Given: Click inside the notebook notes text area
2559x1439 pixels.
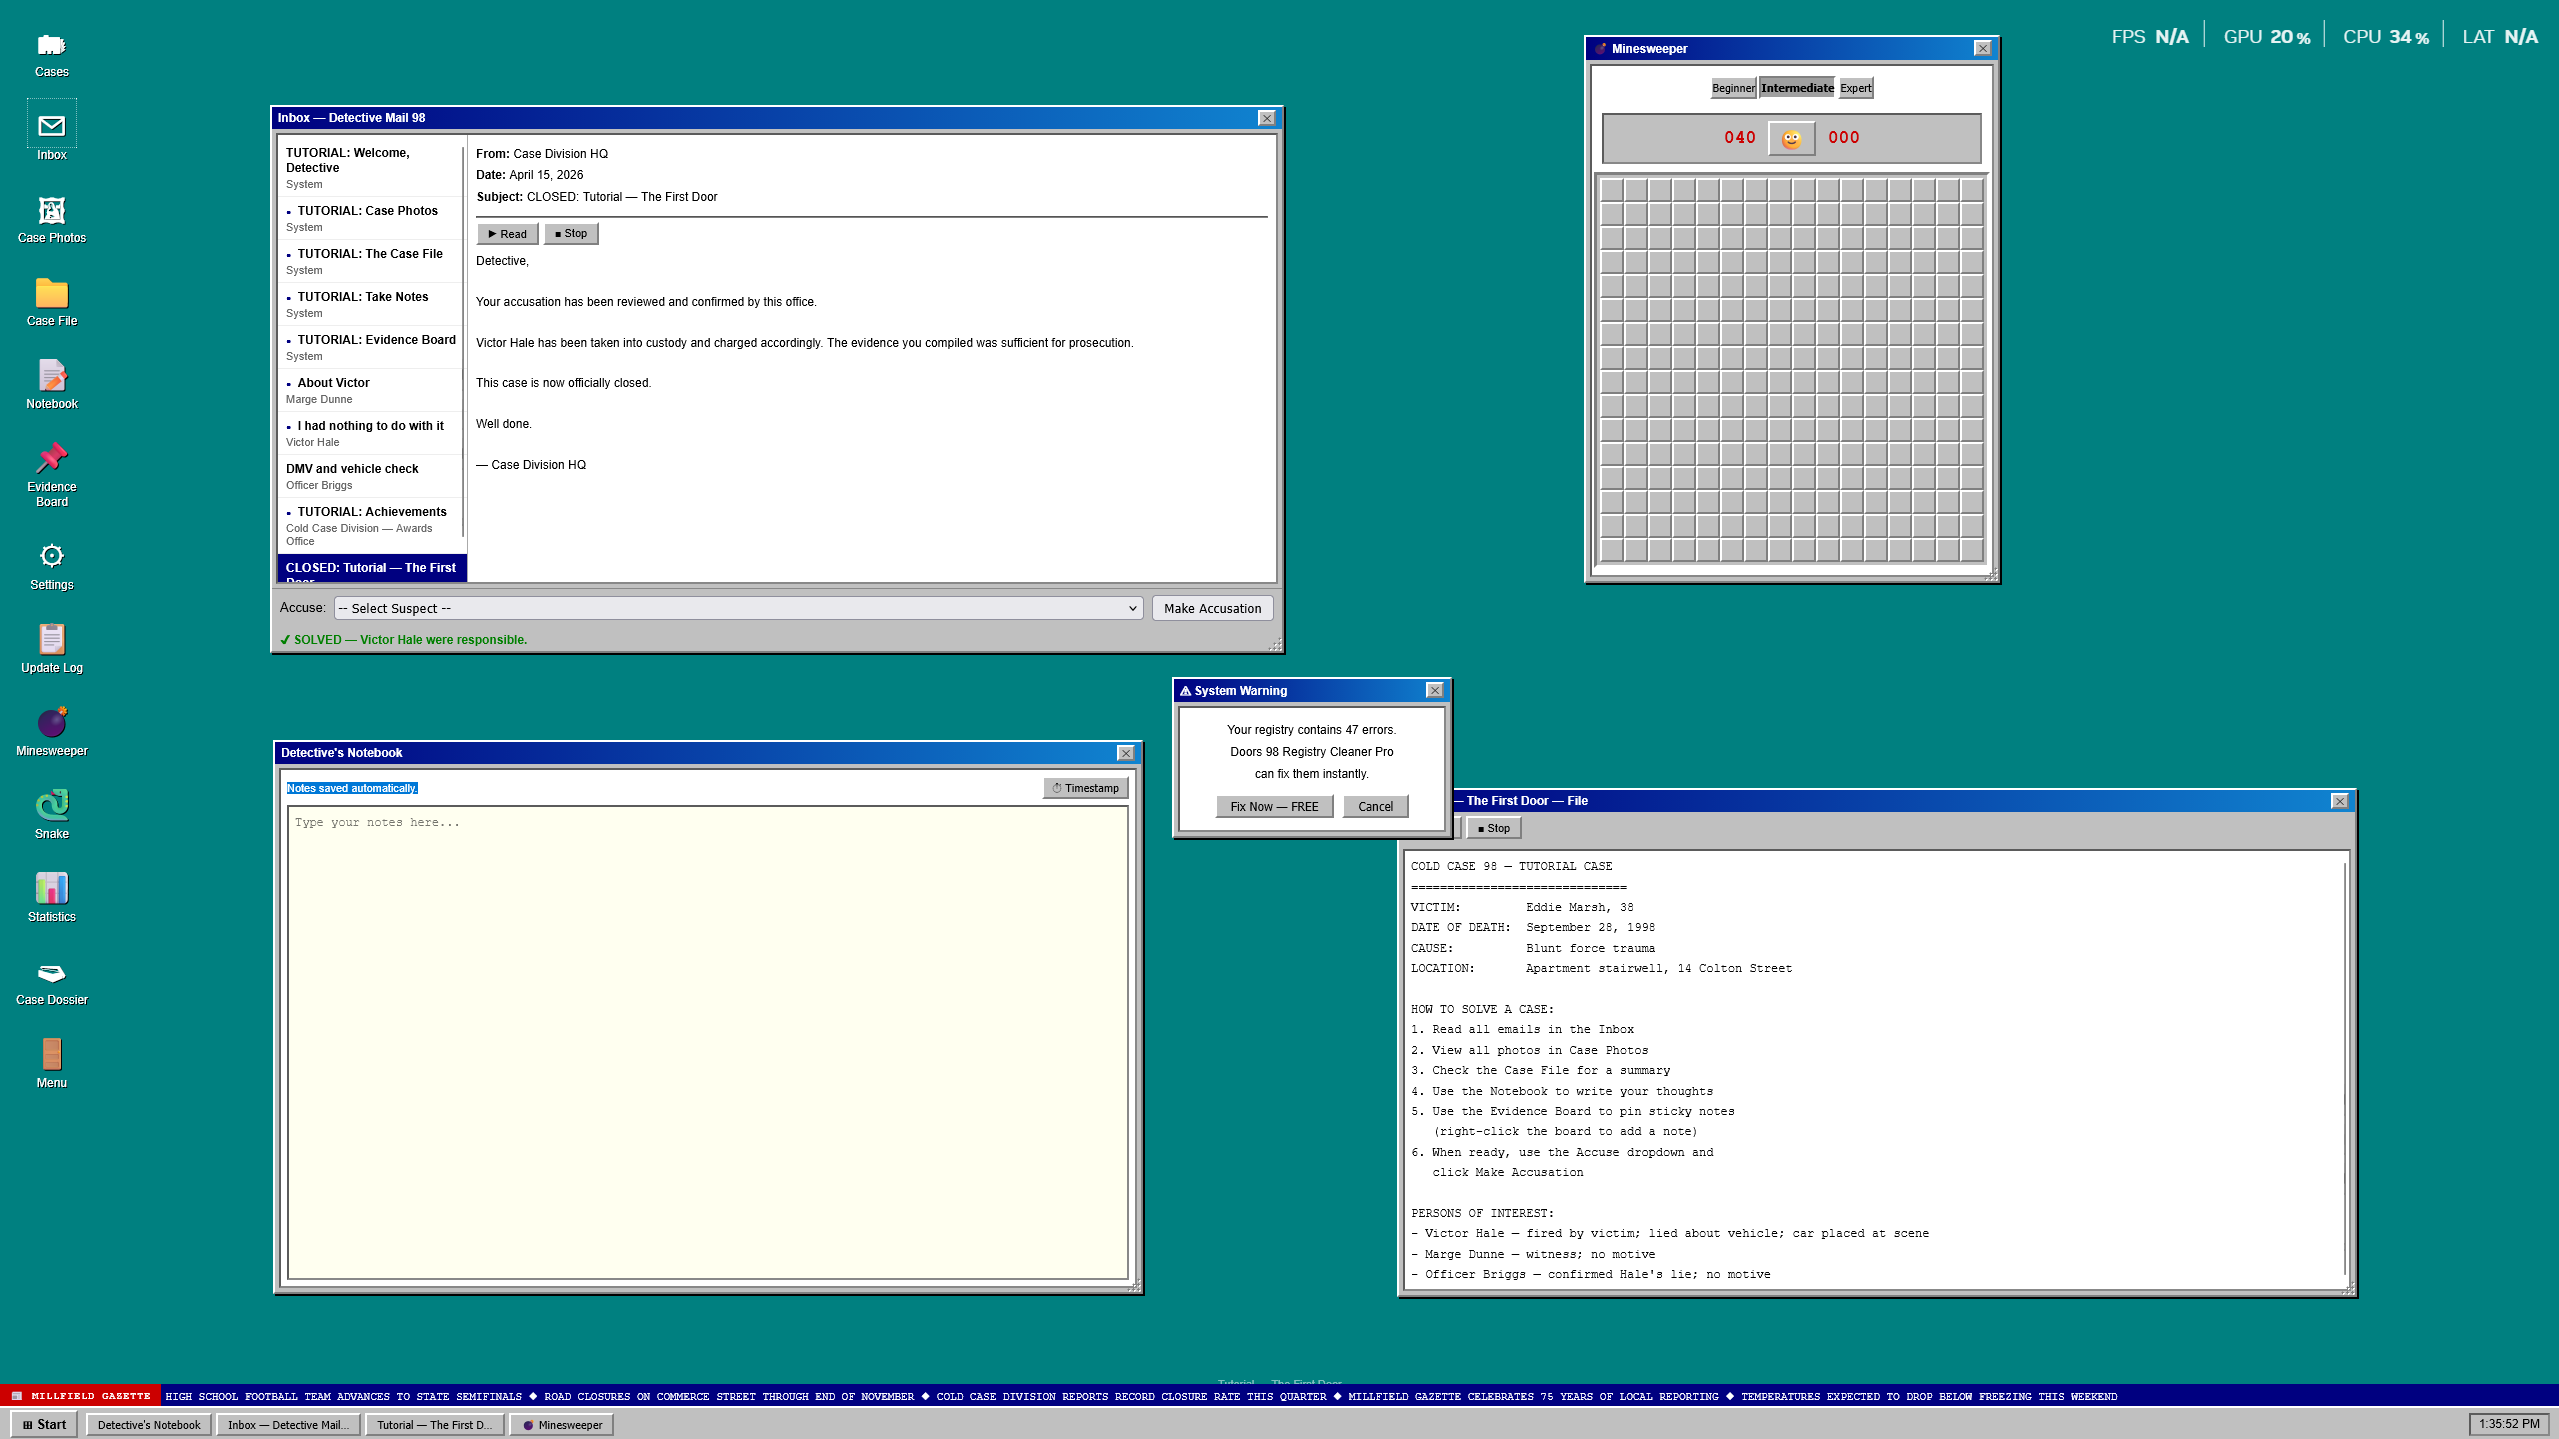Looking at the screenshot, I should (707, 1040).
